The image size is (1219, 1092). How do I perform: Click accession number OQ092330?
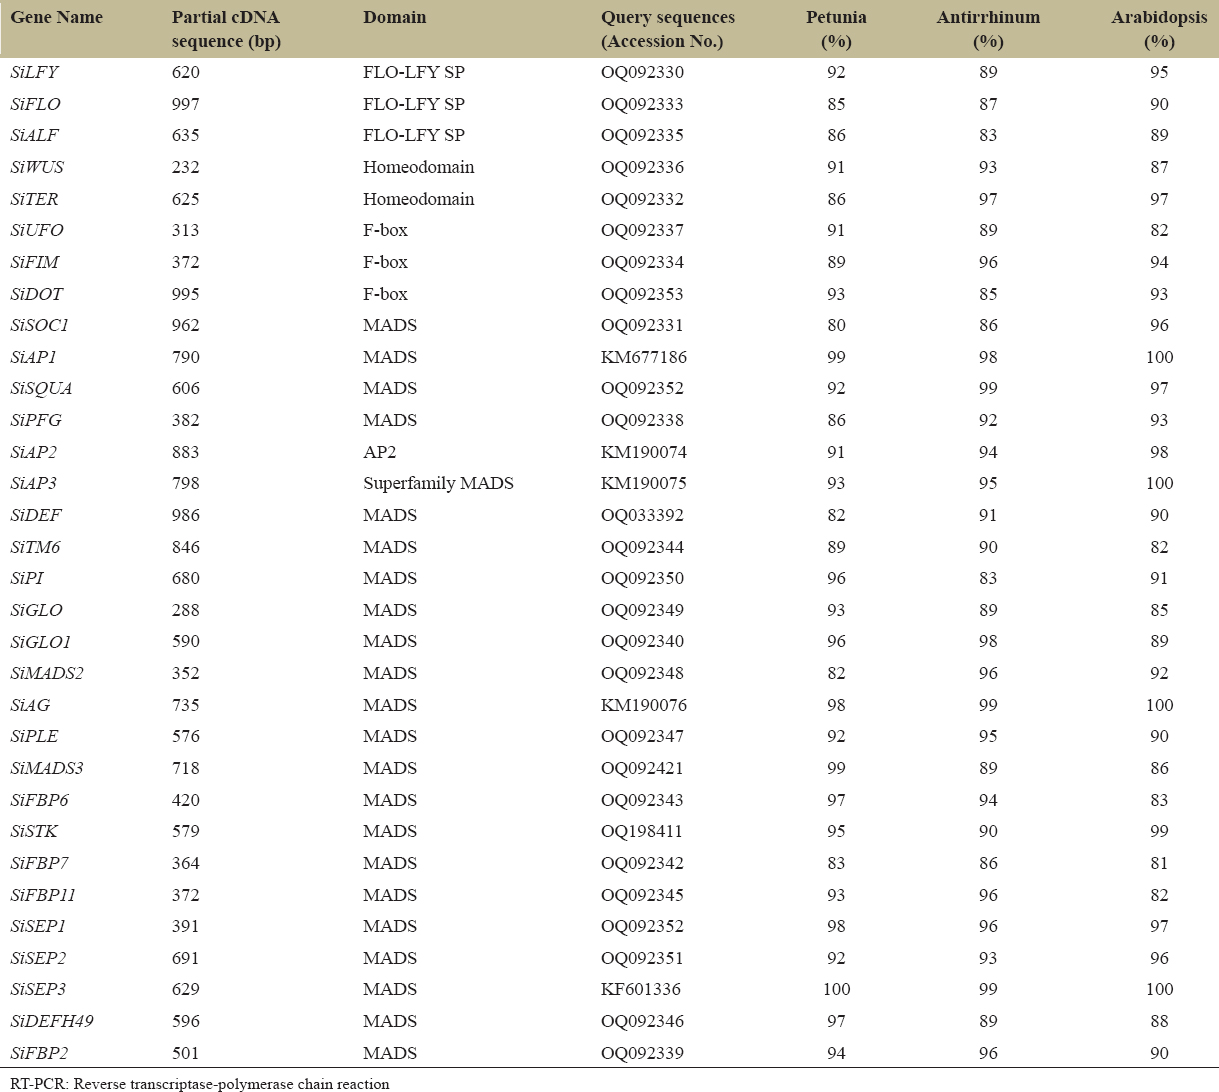tap(642, 72)
